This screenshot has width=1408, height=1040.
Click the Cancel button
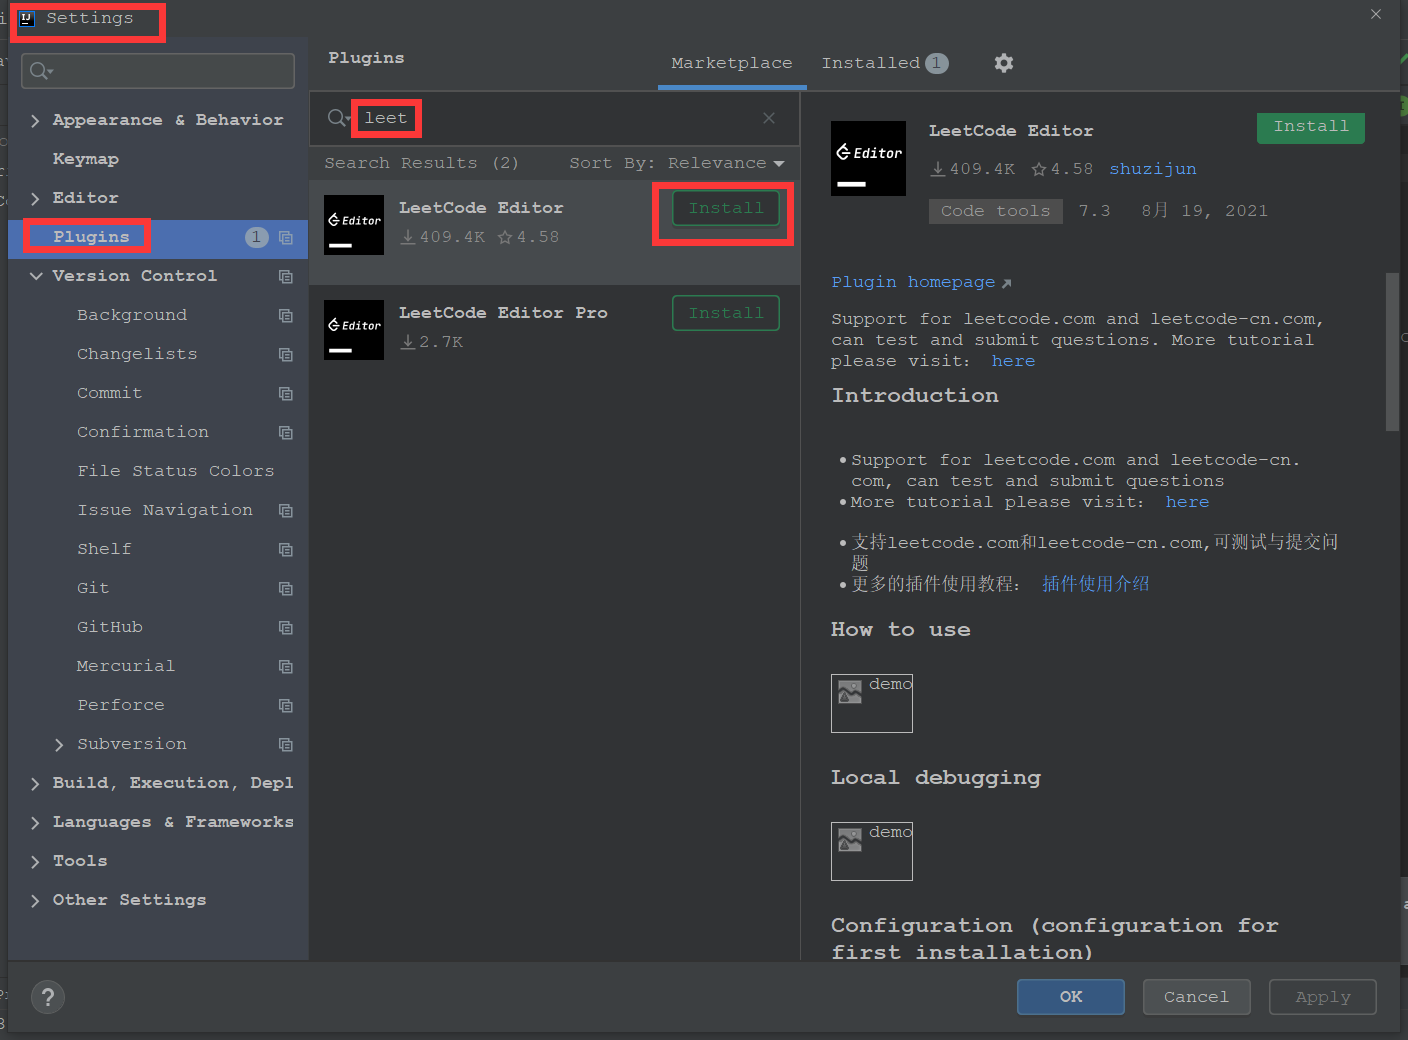coord(1197,997)
